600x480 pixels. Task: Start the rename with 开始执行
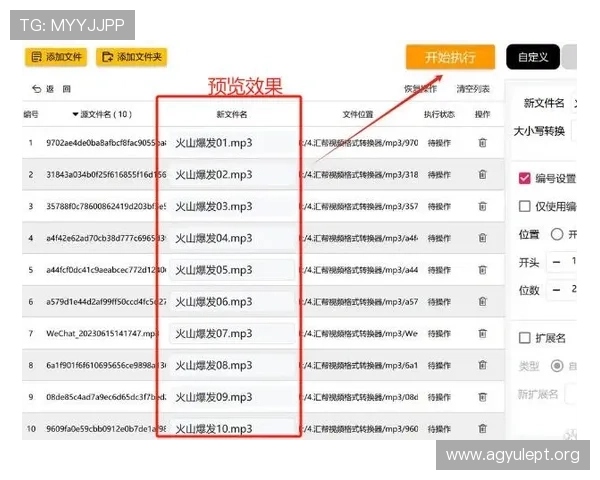pyautogui.click(x=450, y=57)
